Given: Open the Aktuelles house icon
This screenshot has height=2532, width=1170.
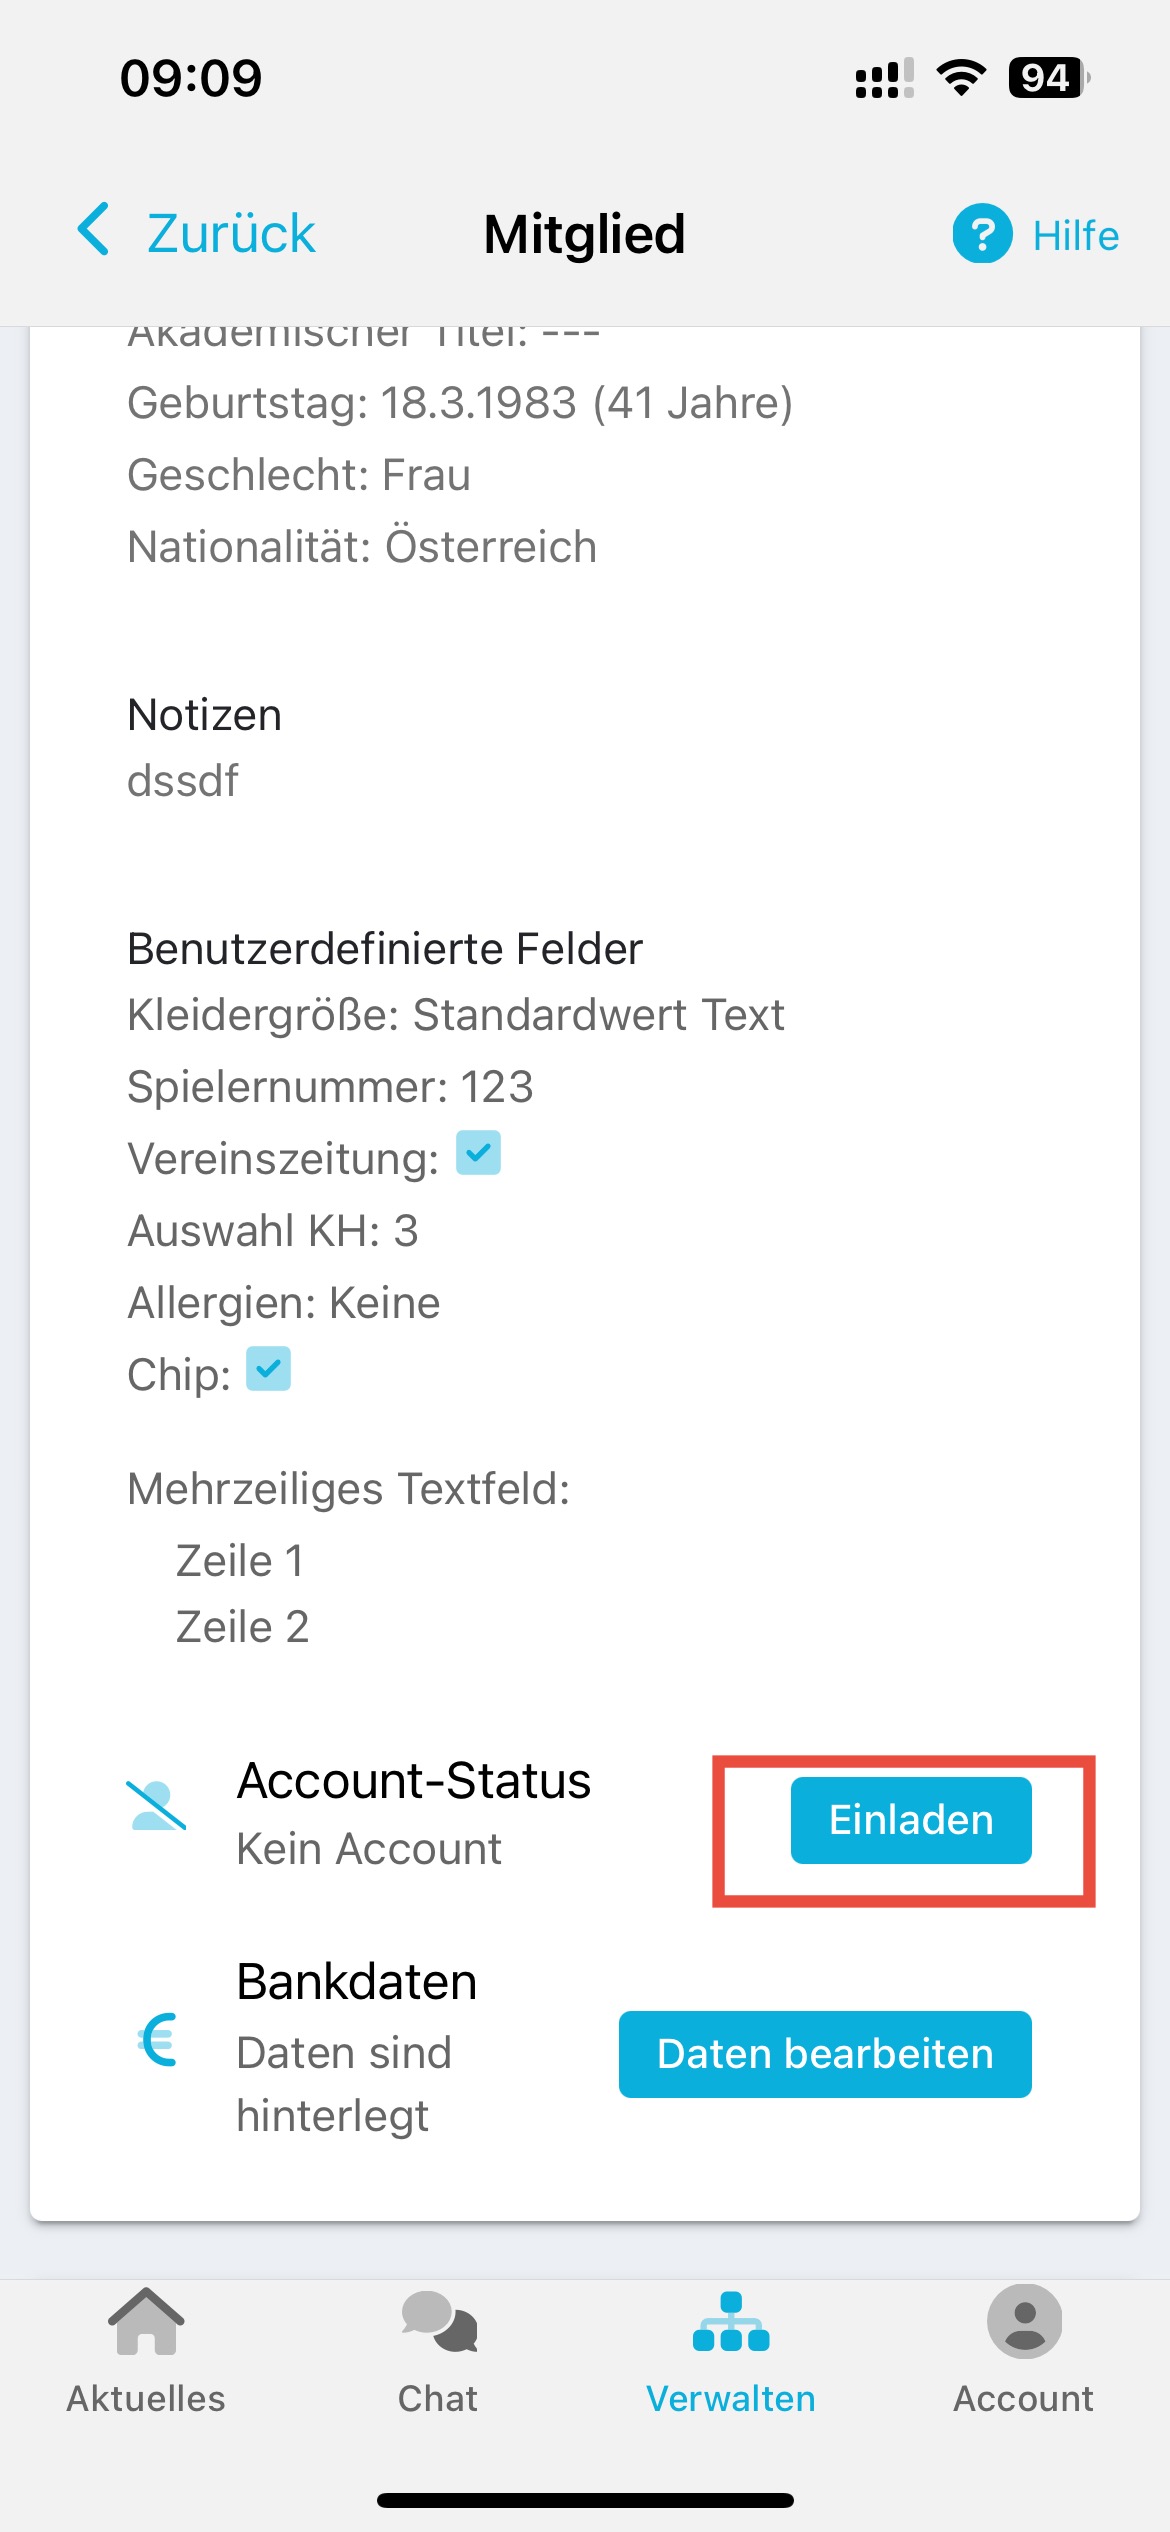Looking at the screenshot, I should pyautogui.click(x=146, y=2322).
